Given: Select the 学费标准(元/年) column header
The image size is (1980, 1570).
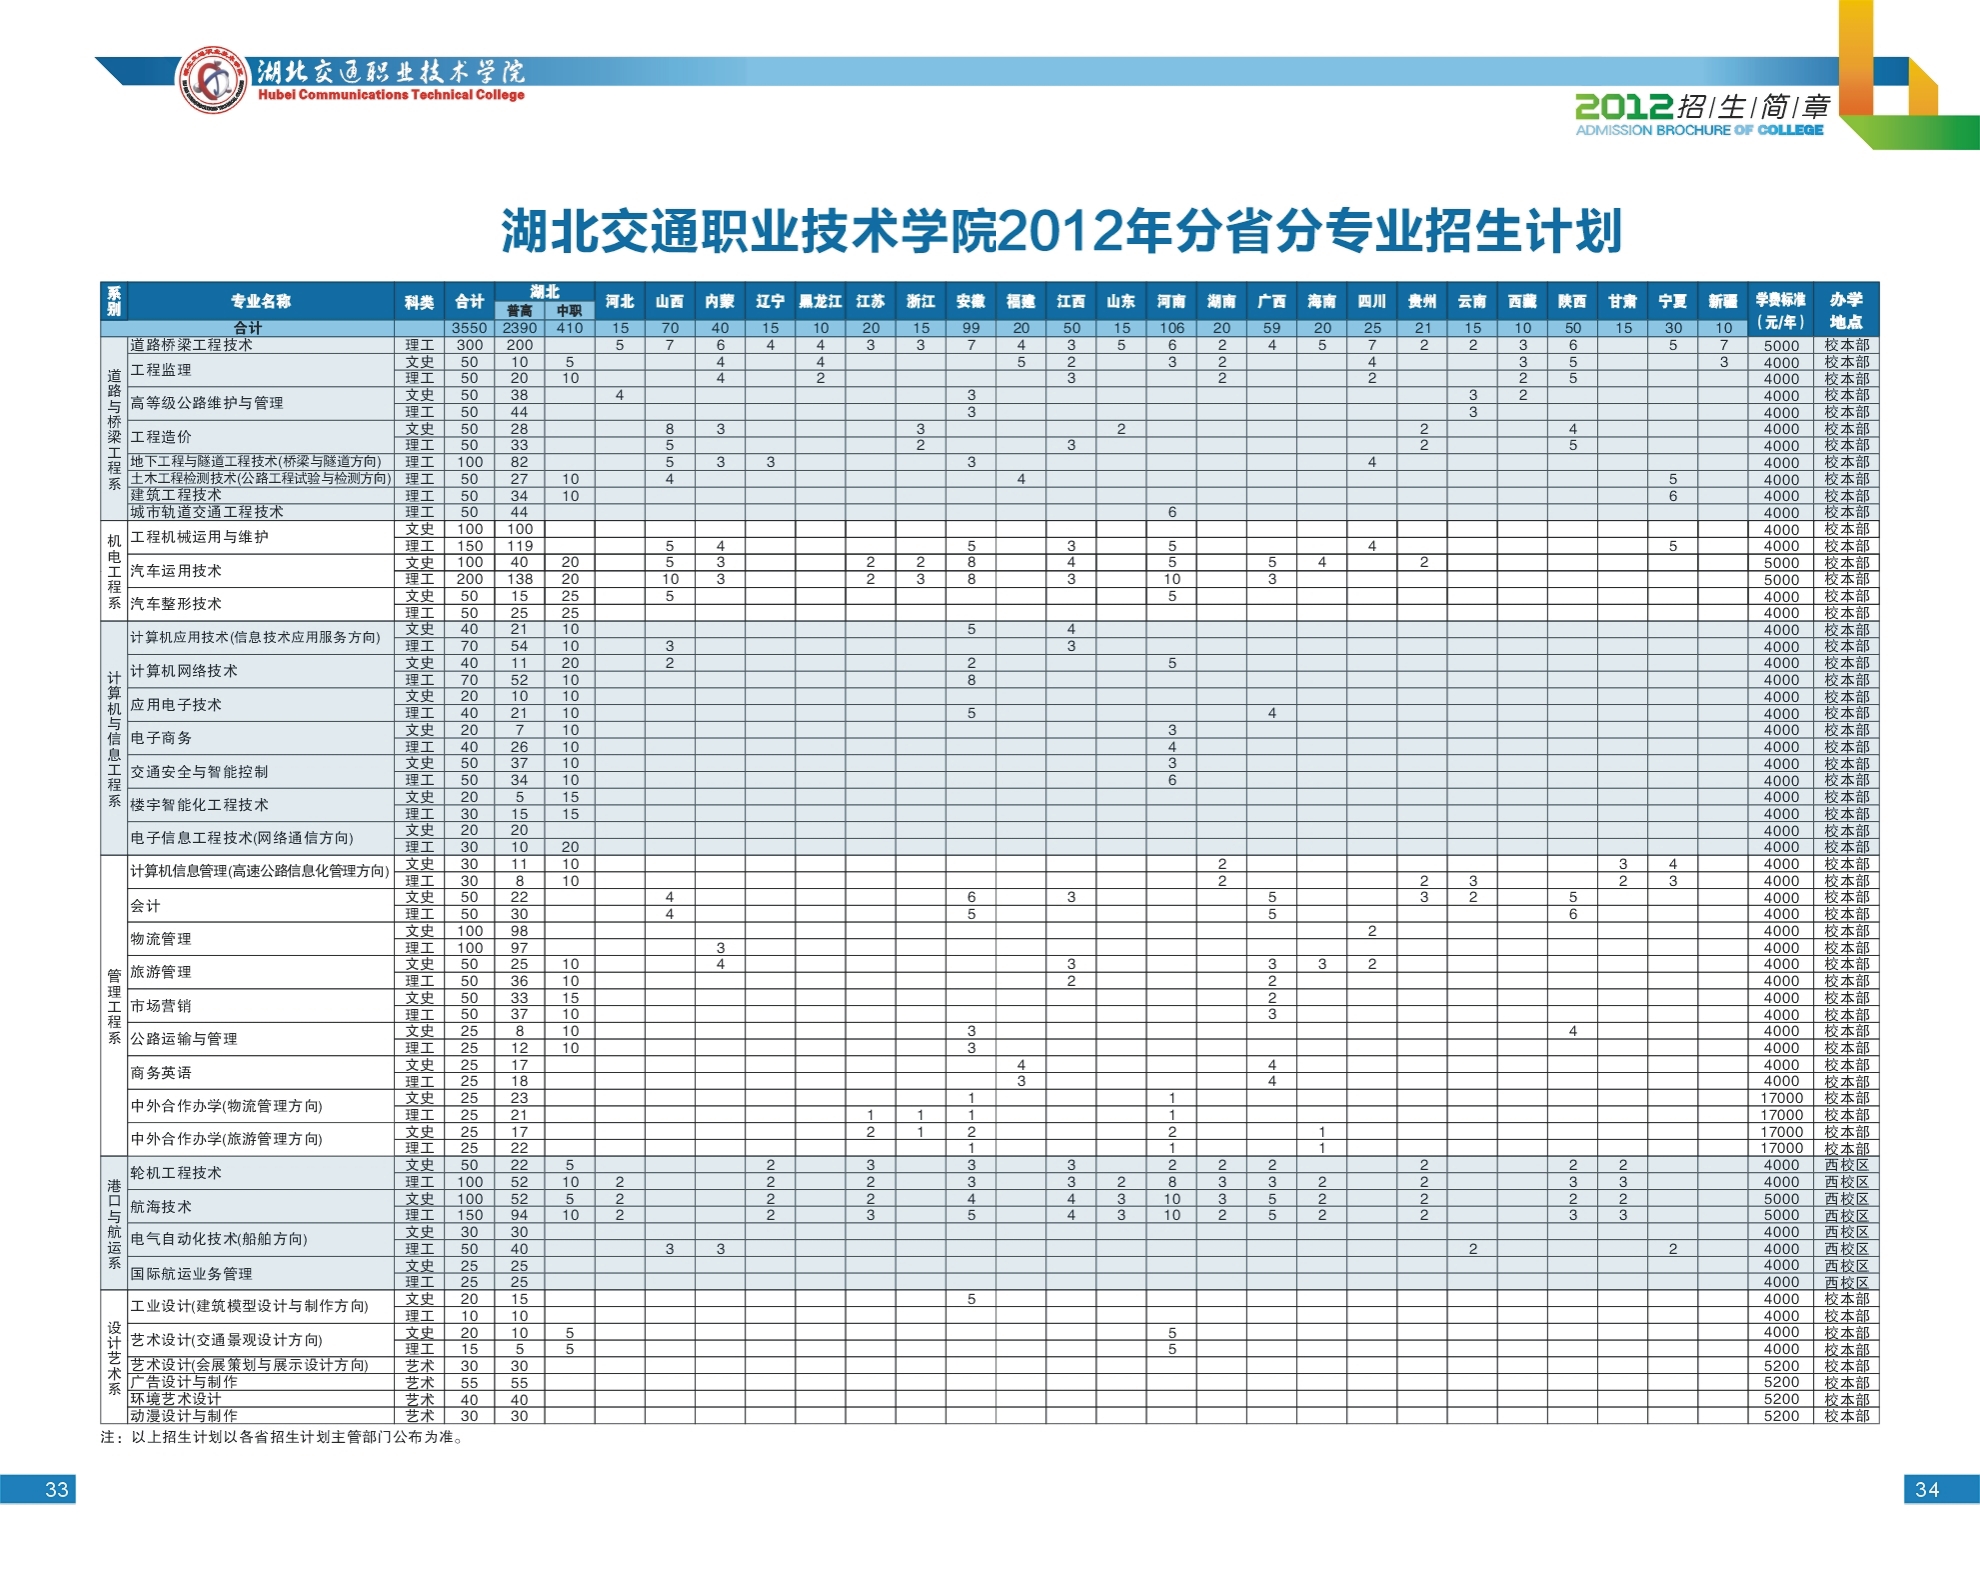Looking at the screenshot, I should coord(1781,310).
